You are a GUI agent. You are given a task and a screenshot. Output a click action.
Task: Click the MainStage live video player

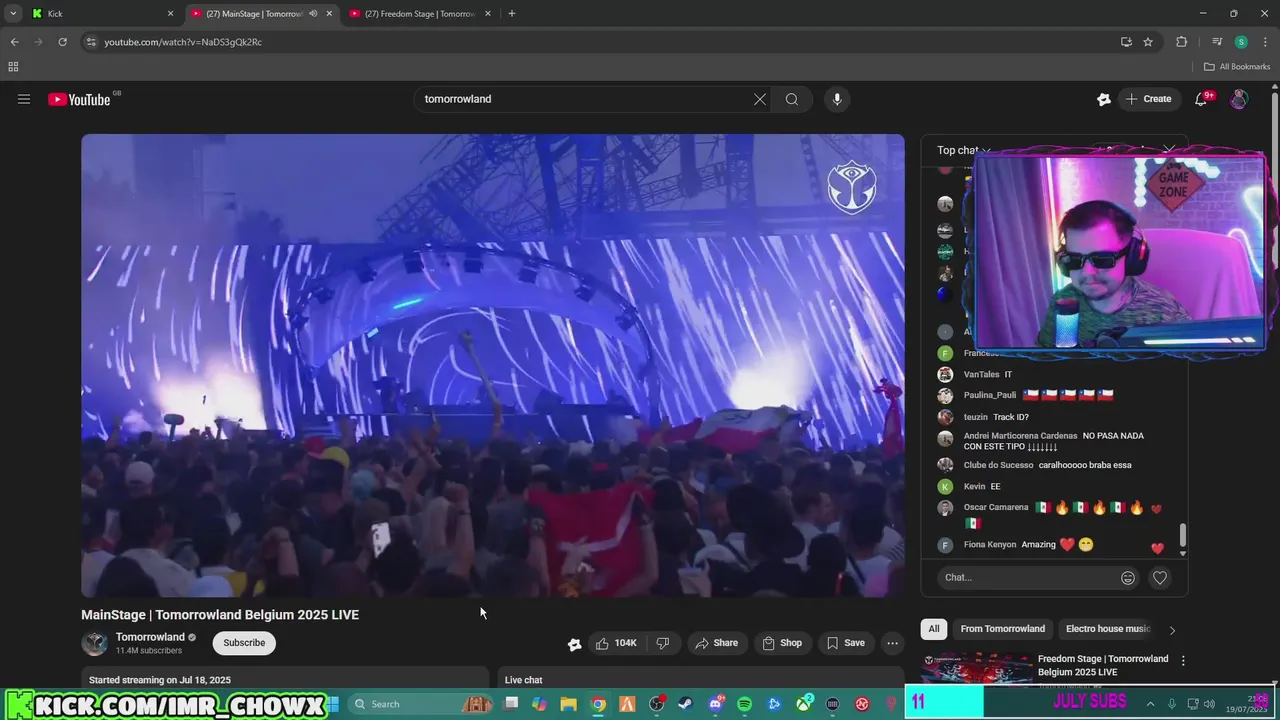[x=493, y=365]
